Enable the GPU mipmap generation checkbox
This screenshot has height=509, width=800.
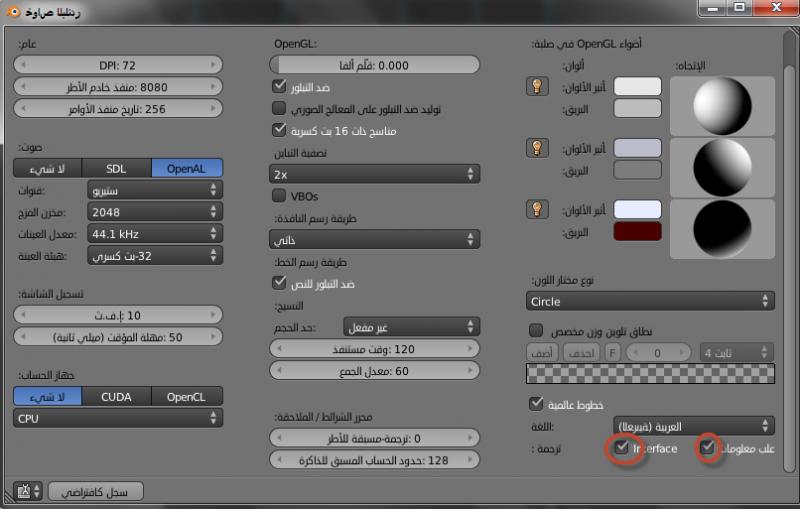[x=279, y=108]
